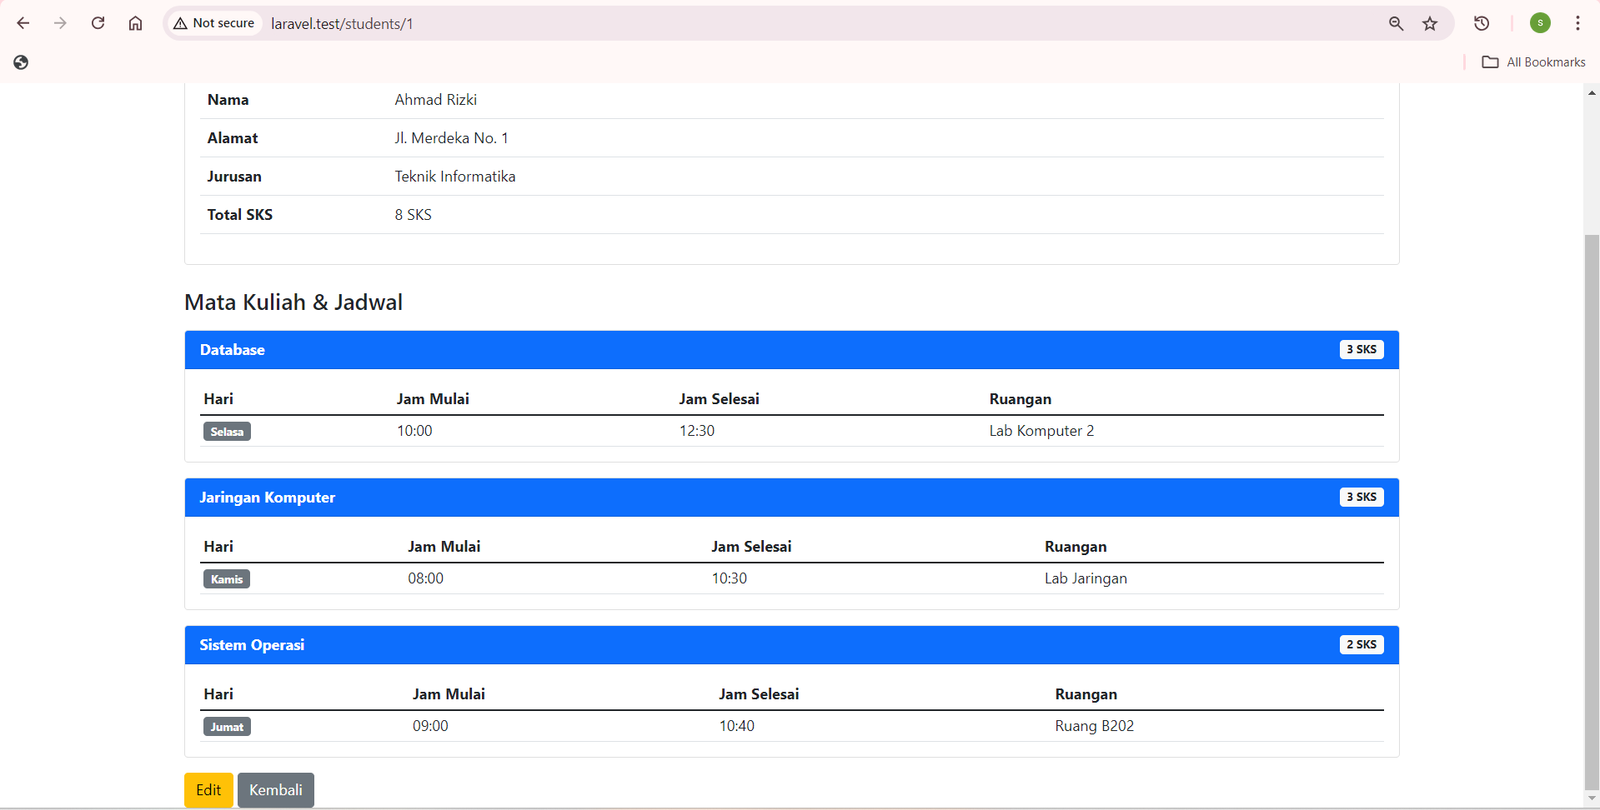
Task: Click the page vertical scrollbar thumb
Action: click(x=1592, y=510)
